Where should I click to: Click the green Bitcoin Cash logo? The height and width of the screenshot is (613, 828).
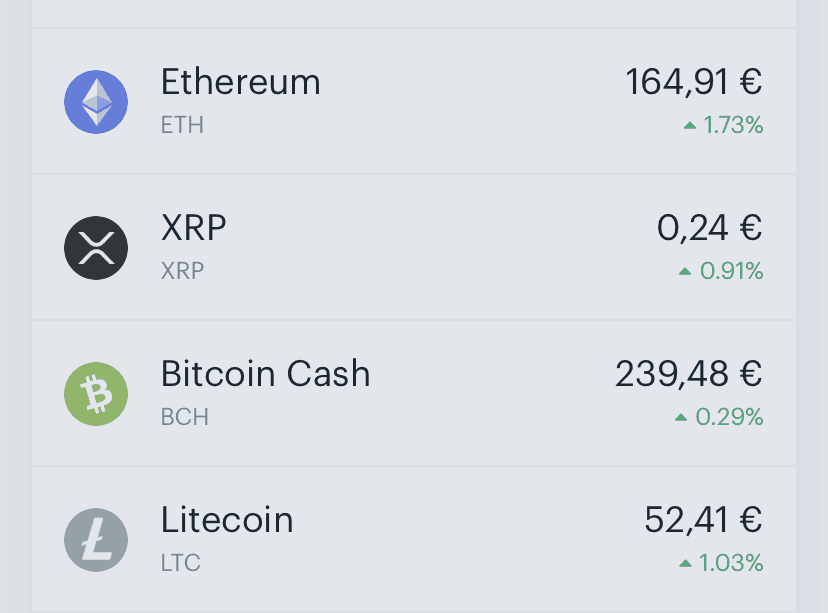coord(96,394)
